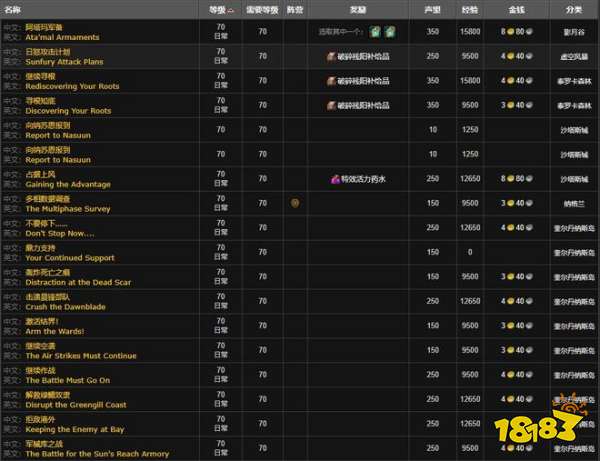600x461 pixels.
Task: Click the supplies icon in Discovering Your Roots row
Action: (x=331, y=105)
